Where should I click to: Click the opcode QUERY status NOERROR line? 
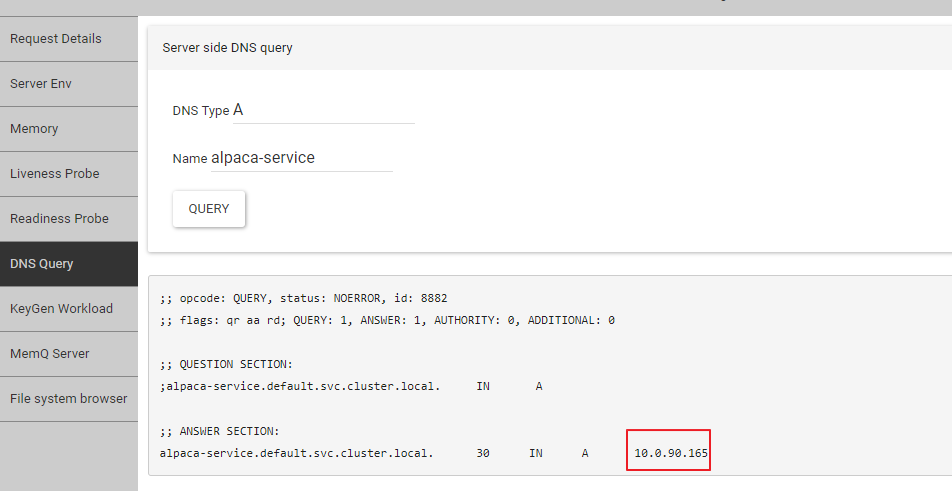(x=304, y=298)
